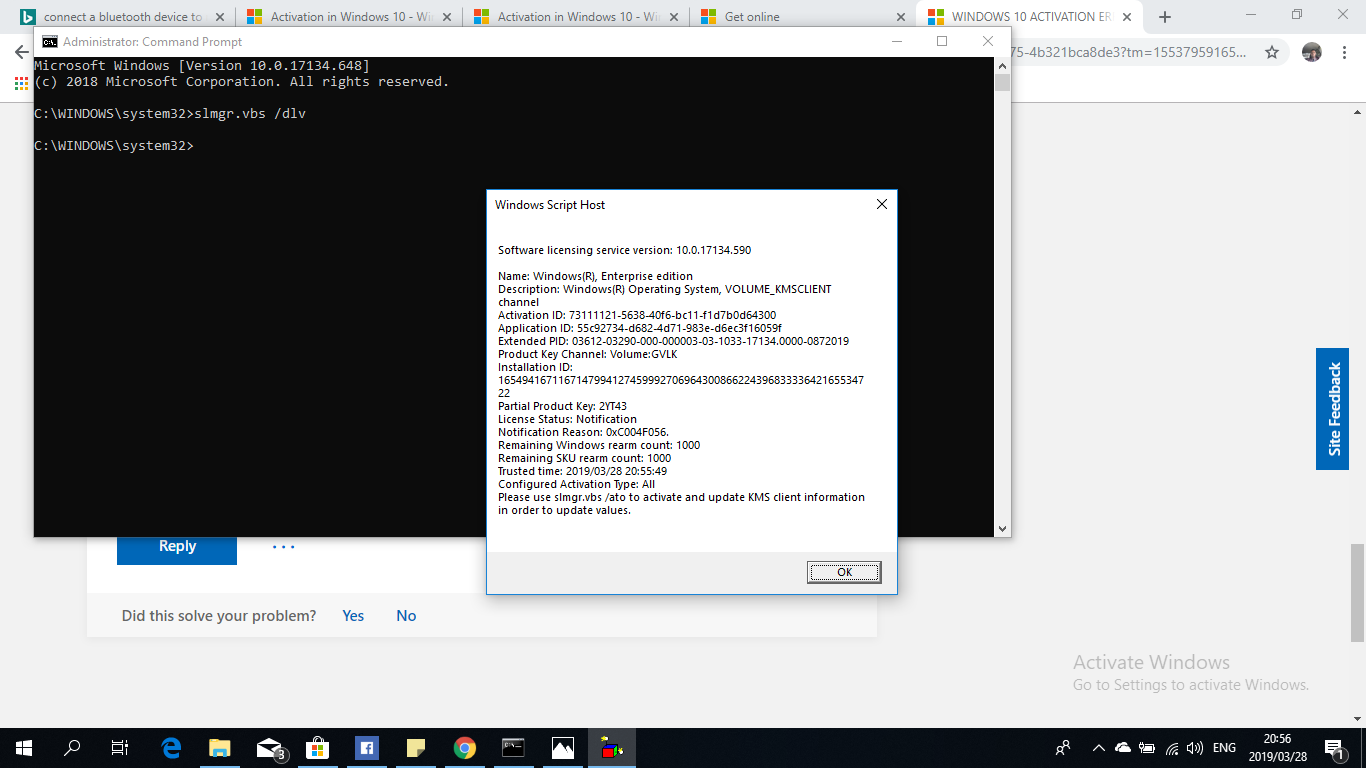Answer No to 'Did this solve your problem?'
The image size is (1366, 768).
point(406,616)
